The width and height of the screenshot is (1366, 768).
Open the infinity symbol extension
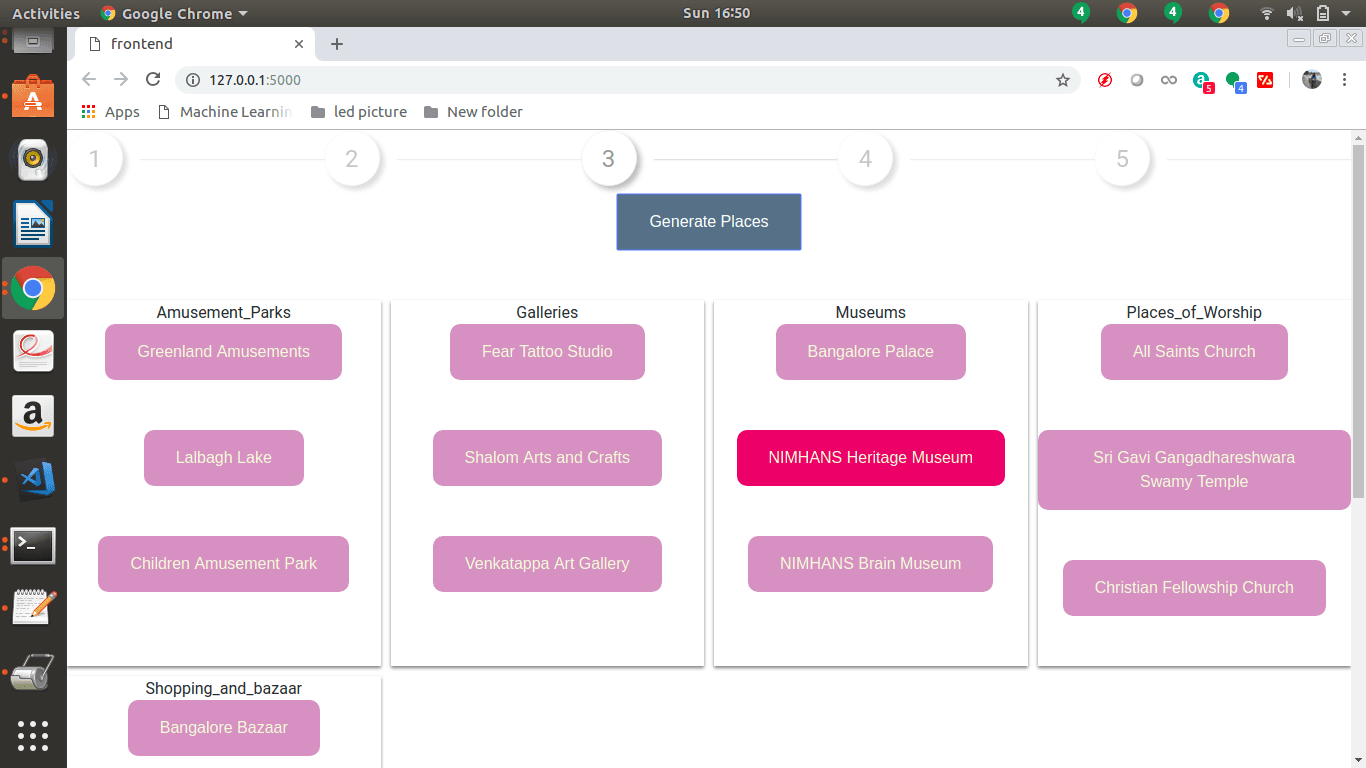1169,80
